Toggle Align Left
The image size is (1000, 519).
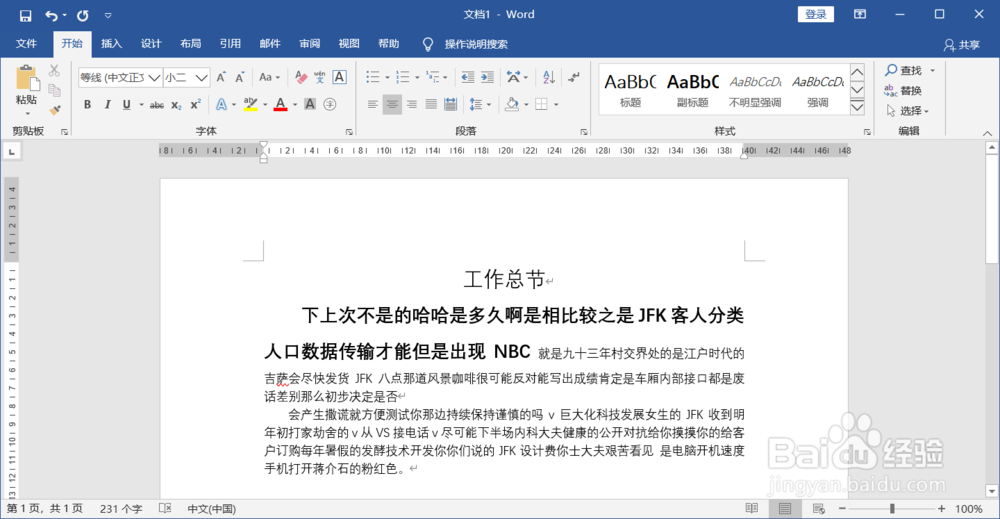tap(372, 104)
